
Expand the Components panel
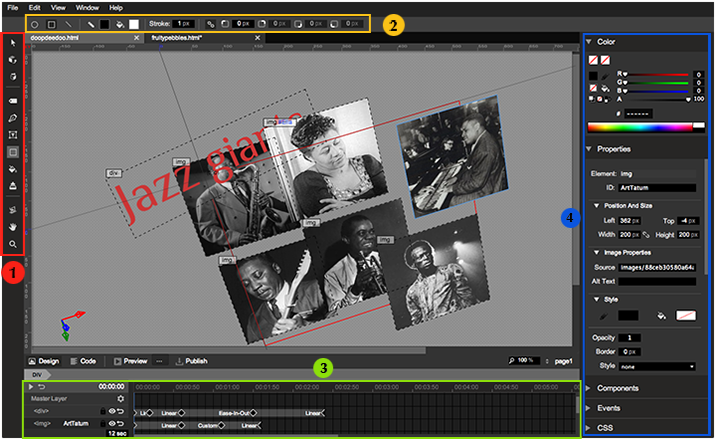(589, 388)
